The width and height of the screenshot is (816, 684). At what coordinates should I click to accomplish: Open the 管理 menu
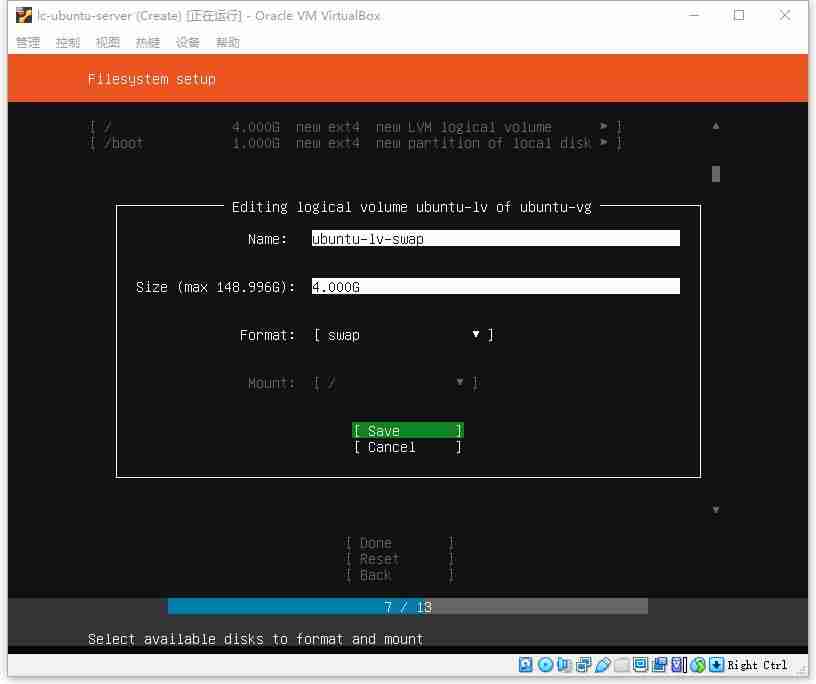click(x=28, y=42)
